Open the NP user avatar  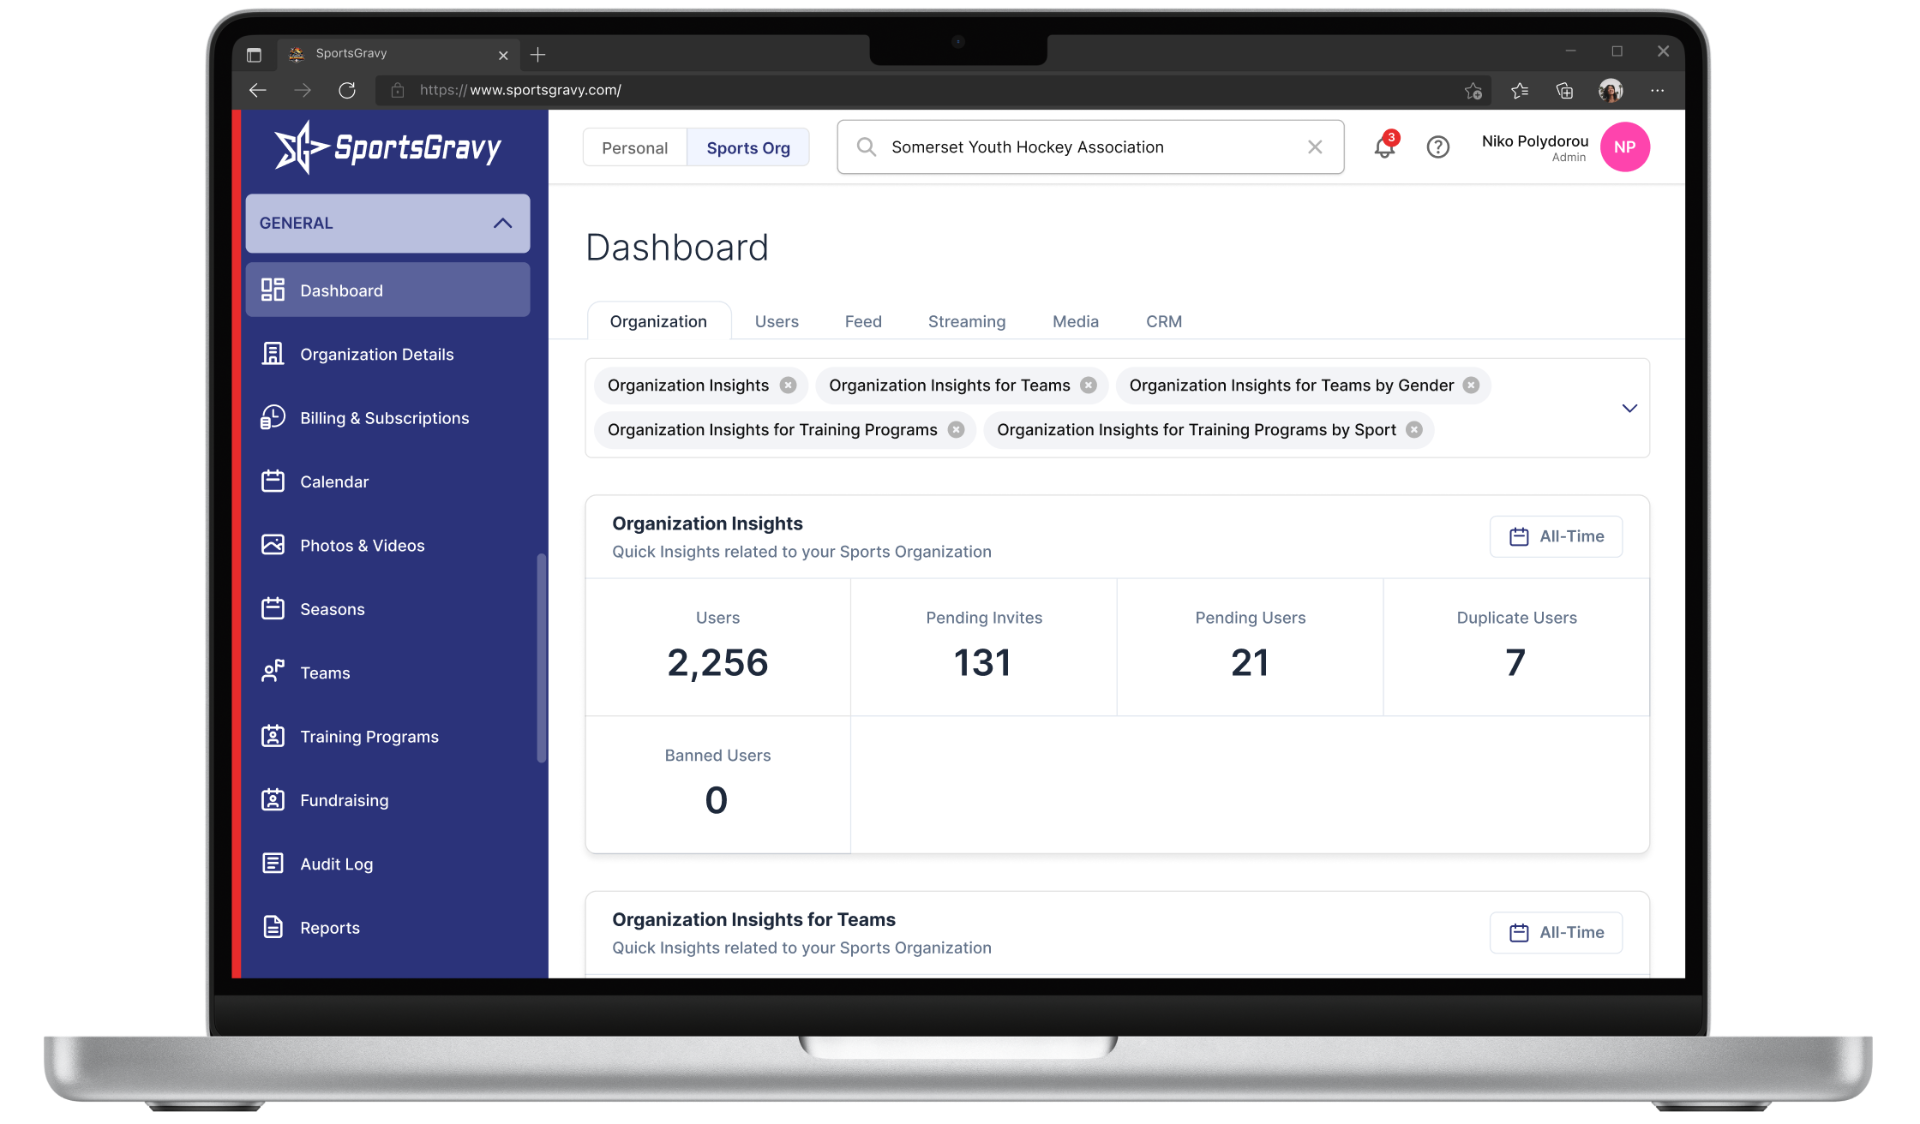tap(1624, 147)
